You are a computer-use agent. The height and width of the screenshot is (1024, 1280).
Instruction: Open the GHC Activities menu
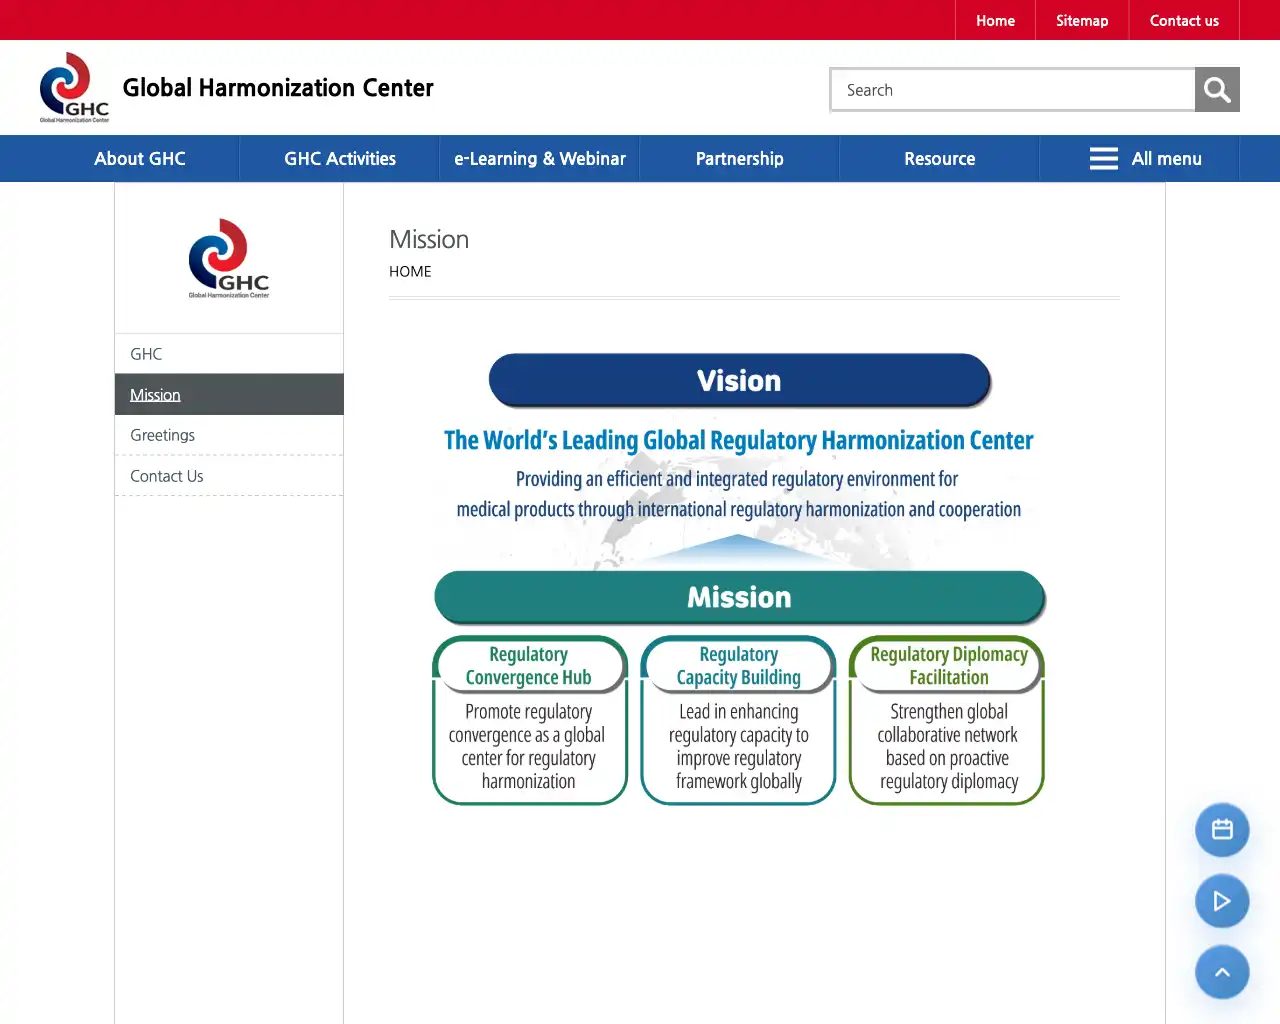point(340,159)
